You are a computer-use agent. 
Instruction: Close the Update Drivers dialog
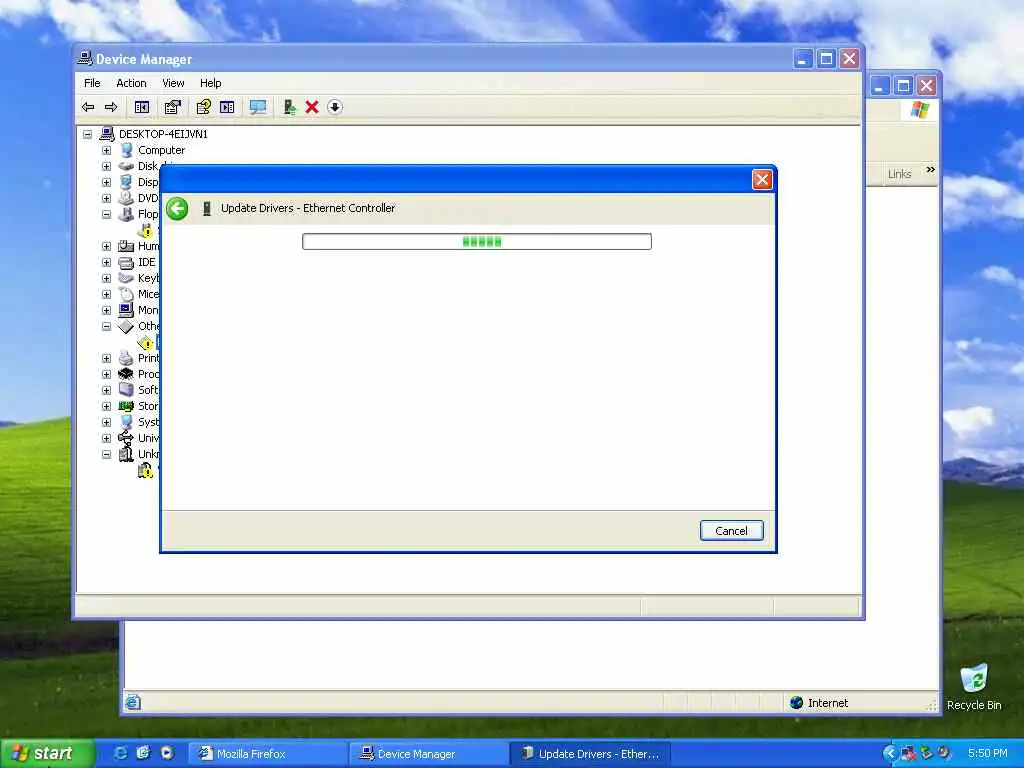coord(762,180)
